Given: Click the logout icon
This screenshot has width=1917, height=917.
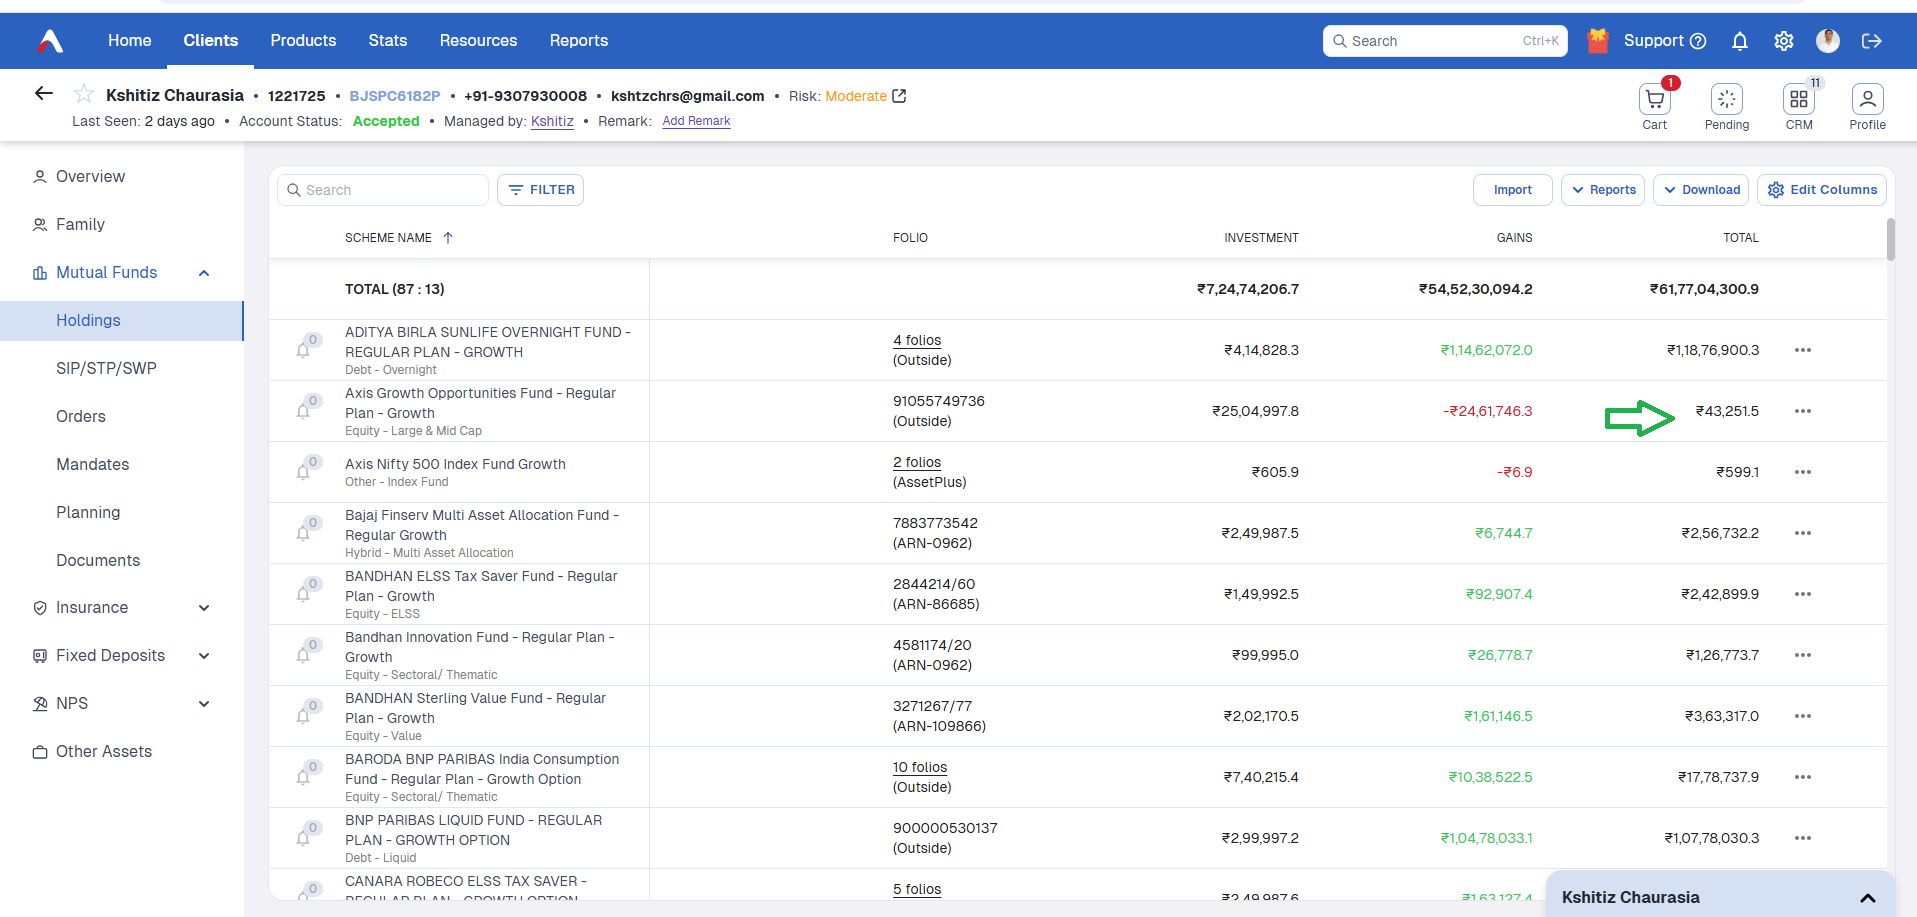Looking at the screenshot, I should 1872,41.
